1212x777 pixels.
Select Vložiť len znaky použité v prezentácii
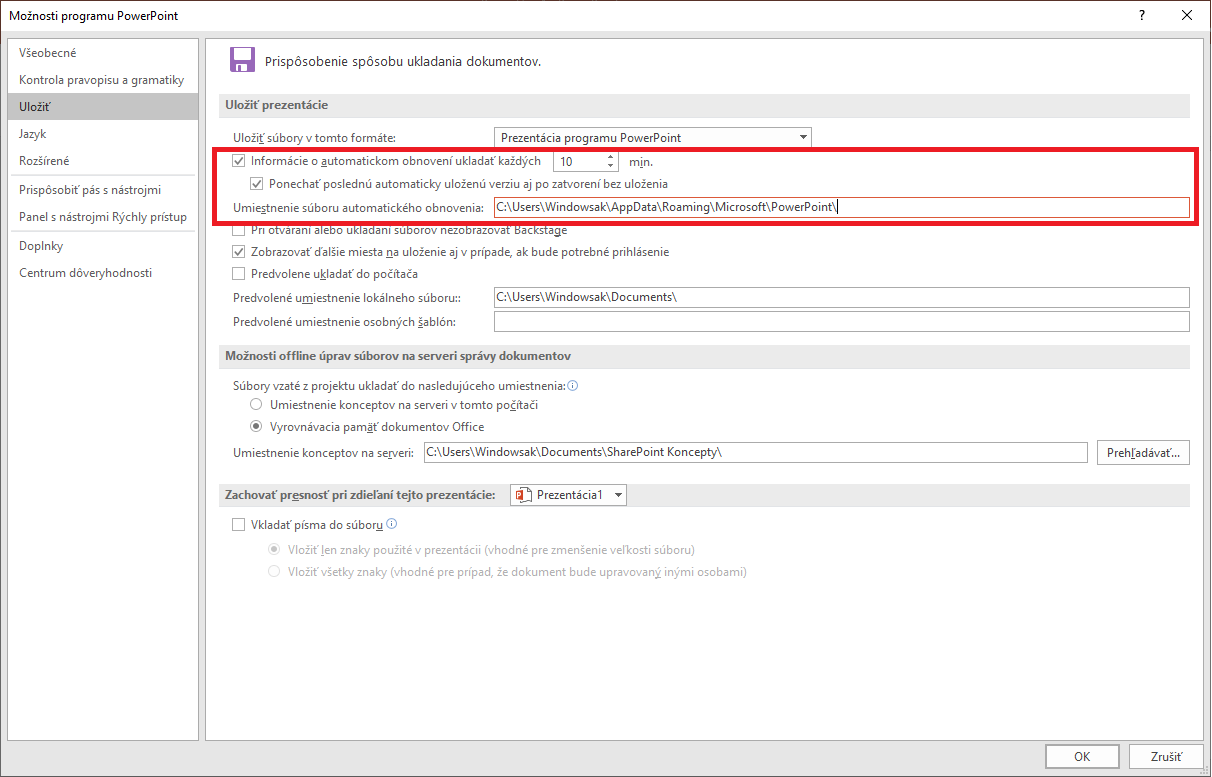tap(274, 549)
